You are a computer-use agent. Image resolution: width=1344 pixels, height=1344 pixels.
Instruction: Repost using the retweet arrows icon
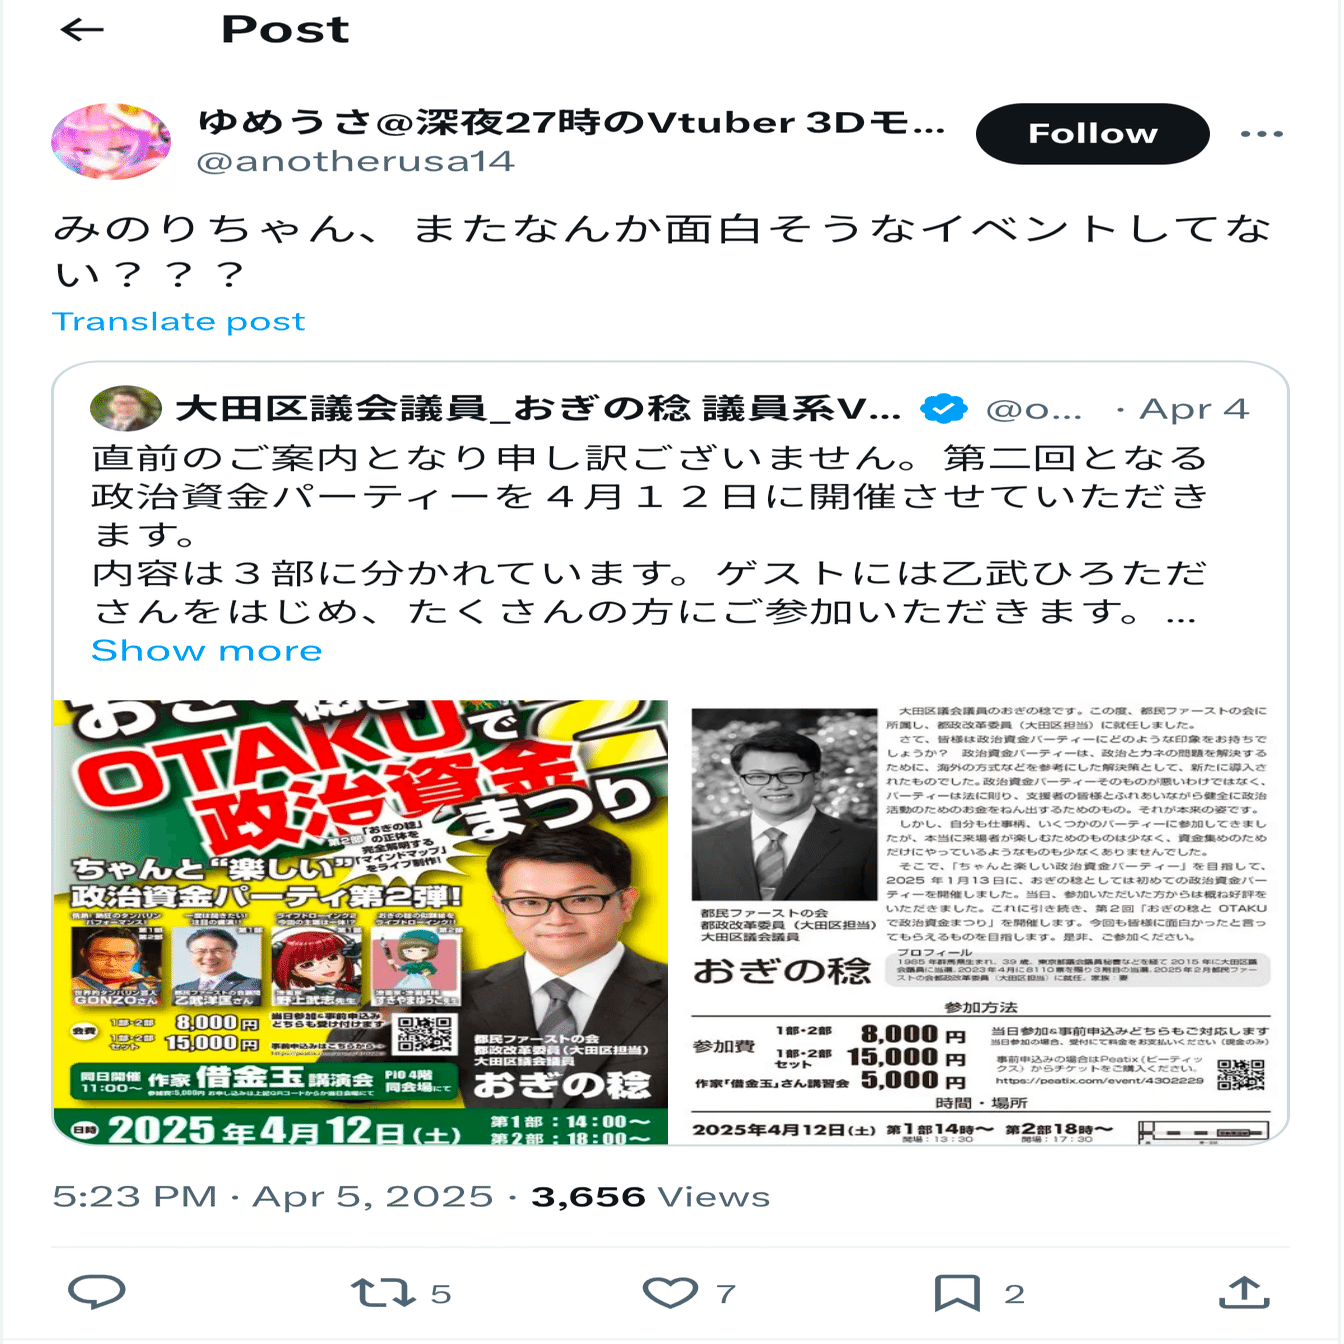(383, 1293)
